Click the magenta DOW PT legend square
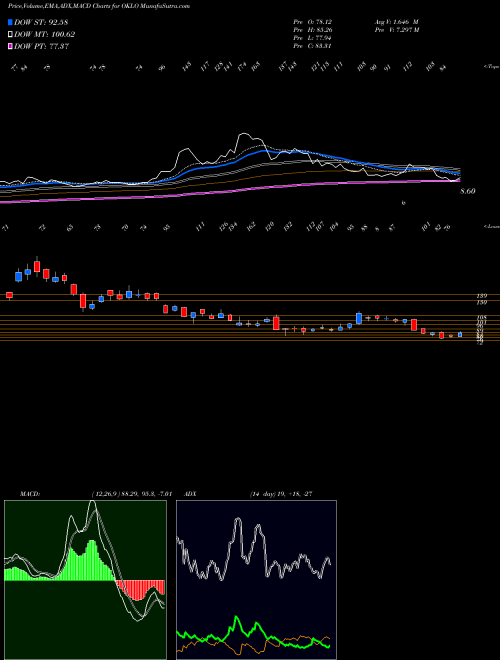Viewport: 500px width, 660px height. [x=11, y=46]
